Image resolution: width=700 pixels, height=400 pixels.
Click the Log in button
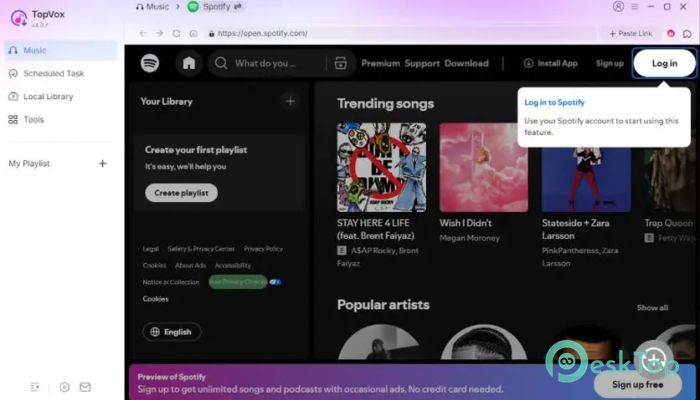664,63
